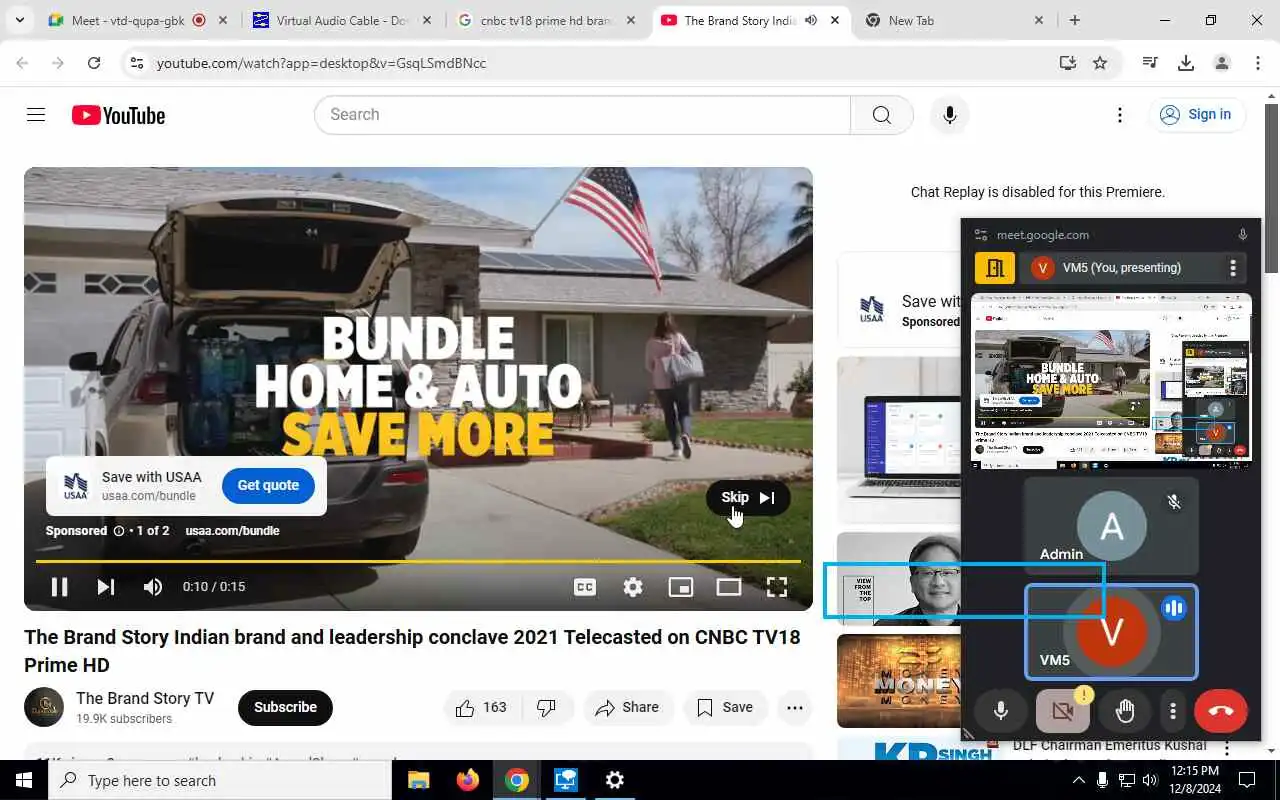Leave call with red hang-up button
Image resolution: width=1280 pixels, height=800 pixels.
[x=1220, y=711]
